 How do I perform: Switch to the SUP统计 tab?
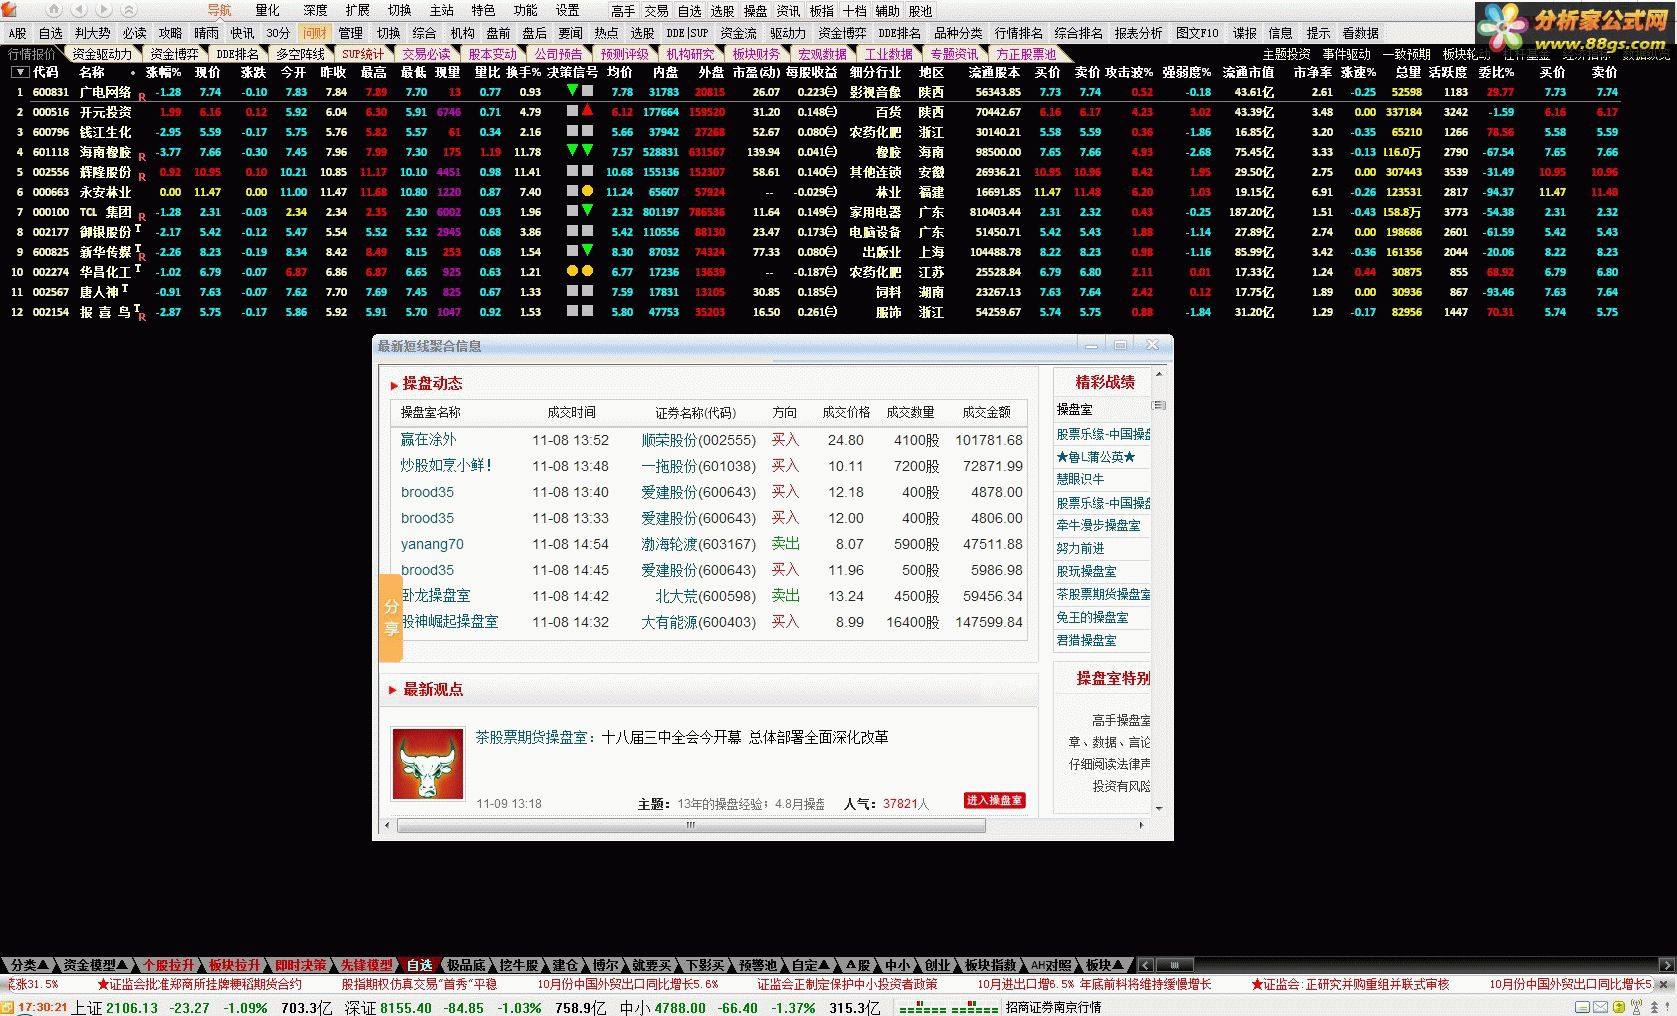362,54
